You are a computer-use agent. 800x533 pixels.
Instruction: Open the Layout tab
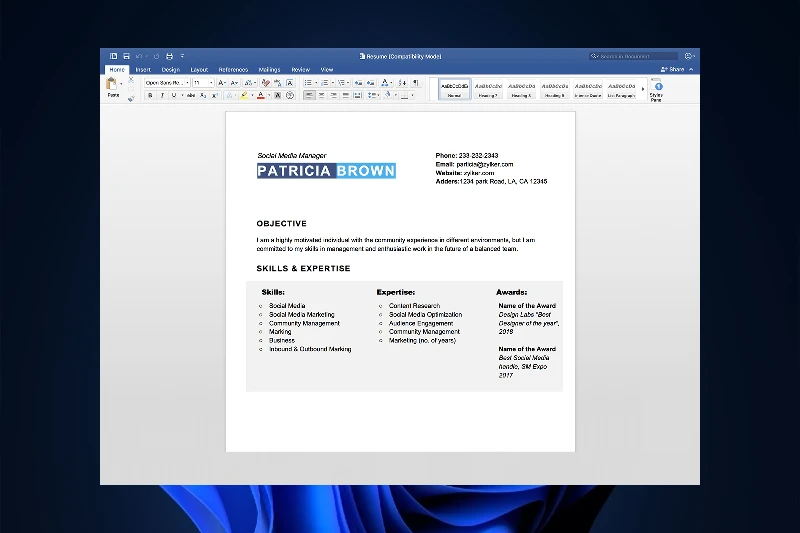199,69
